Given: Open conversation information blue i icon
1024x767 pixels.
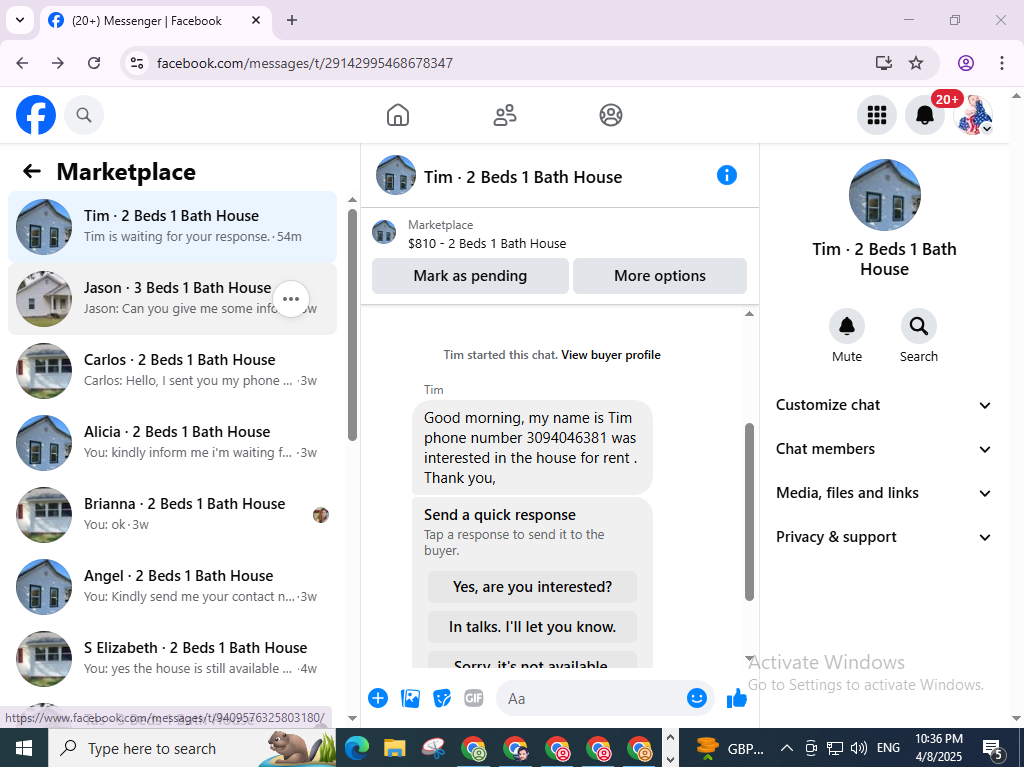Looking at the screenshot, I should [x=726, y=175].
